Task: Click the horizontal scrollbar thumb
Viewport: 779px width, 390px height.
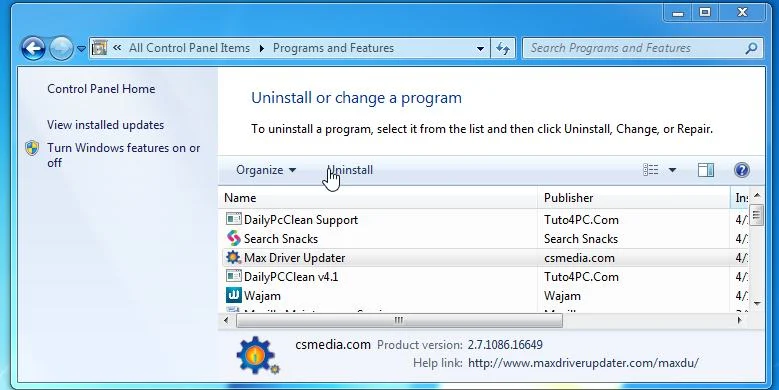Action: pos(399,320)
